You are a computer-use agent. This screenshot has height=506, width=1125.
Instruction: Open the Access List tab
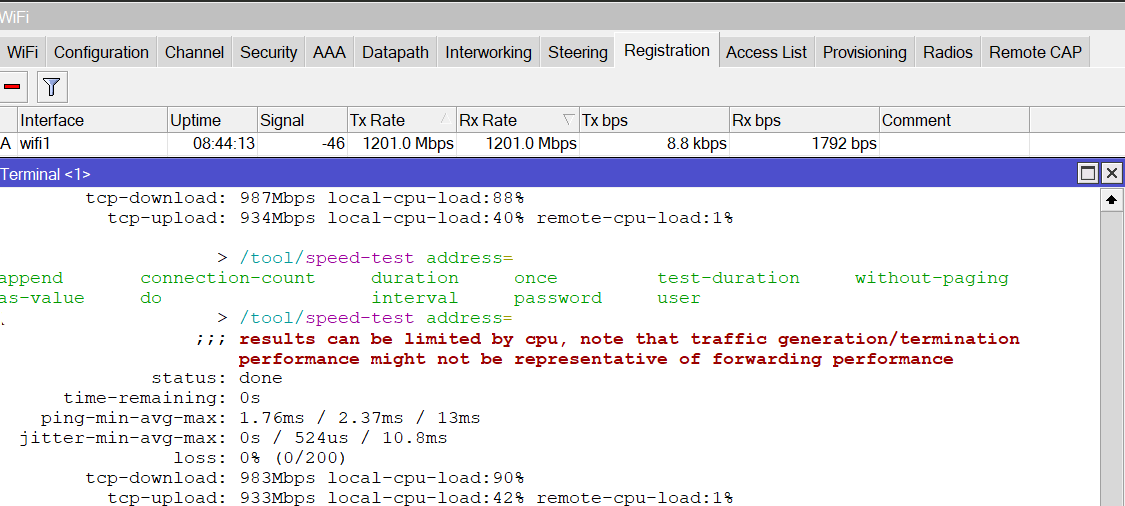point(766,52)
